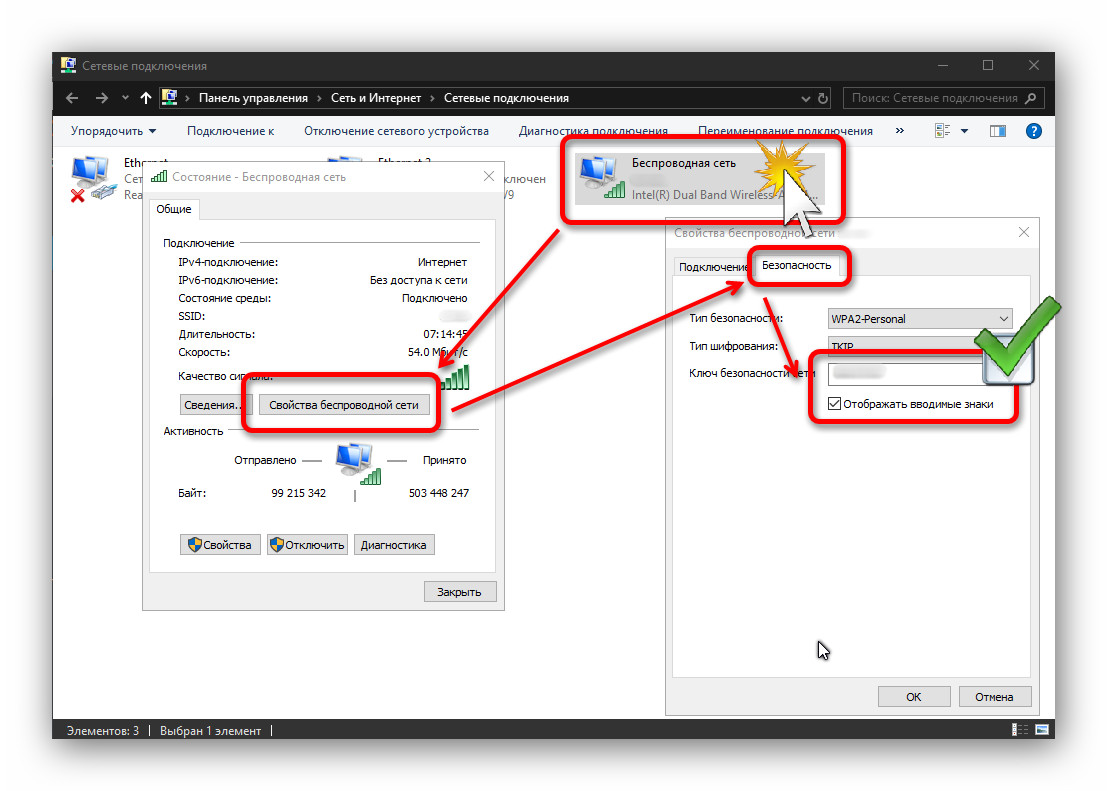Click the back navigation arrow
Screen dimensions: 1107x791
point(72,98)
